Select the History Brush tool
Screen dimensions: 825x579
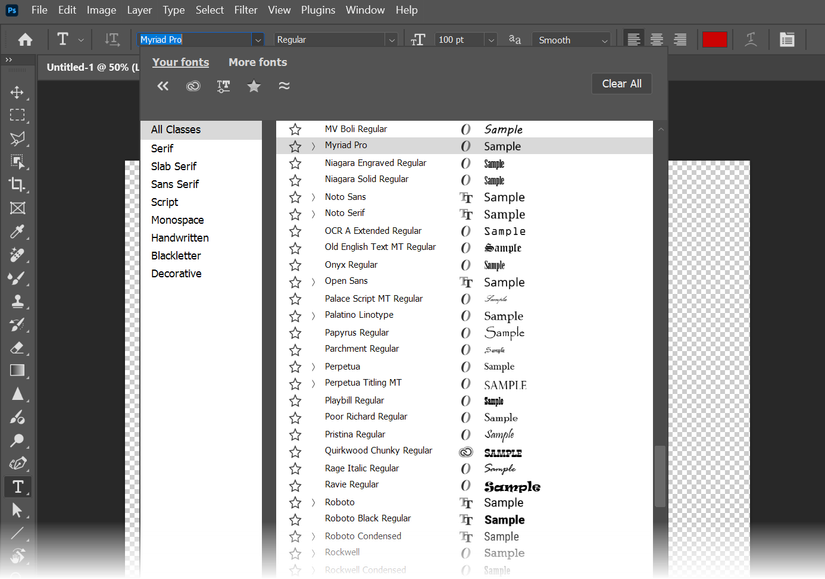[17, 324]
